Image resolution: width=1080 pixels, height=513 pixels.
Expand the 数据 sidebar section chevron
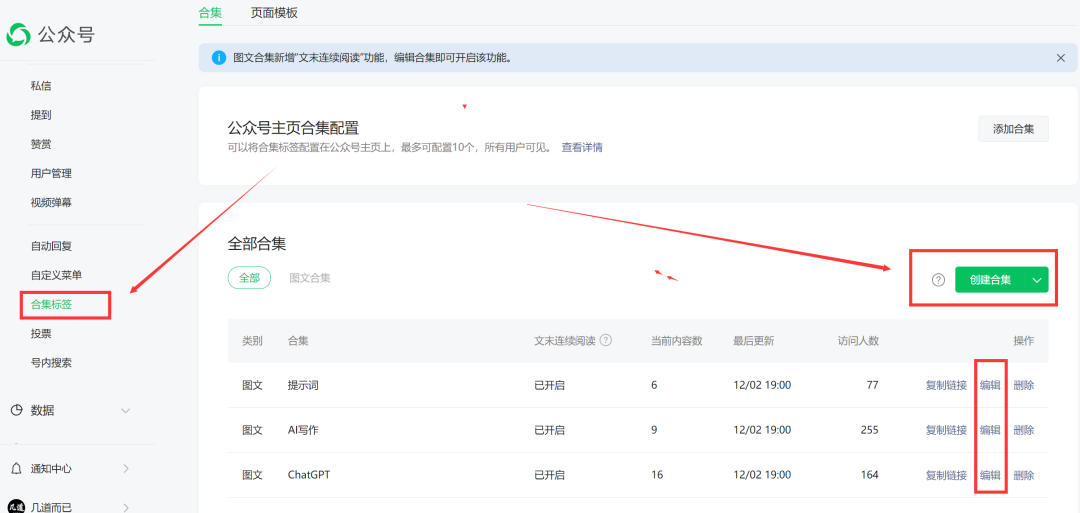coord(125,410)
